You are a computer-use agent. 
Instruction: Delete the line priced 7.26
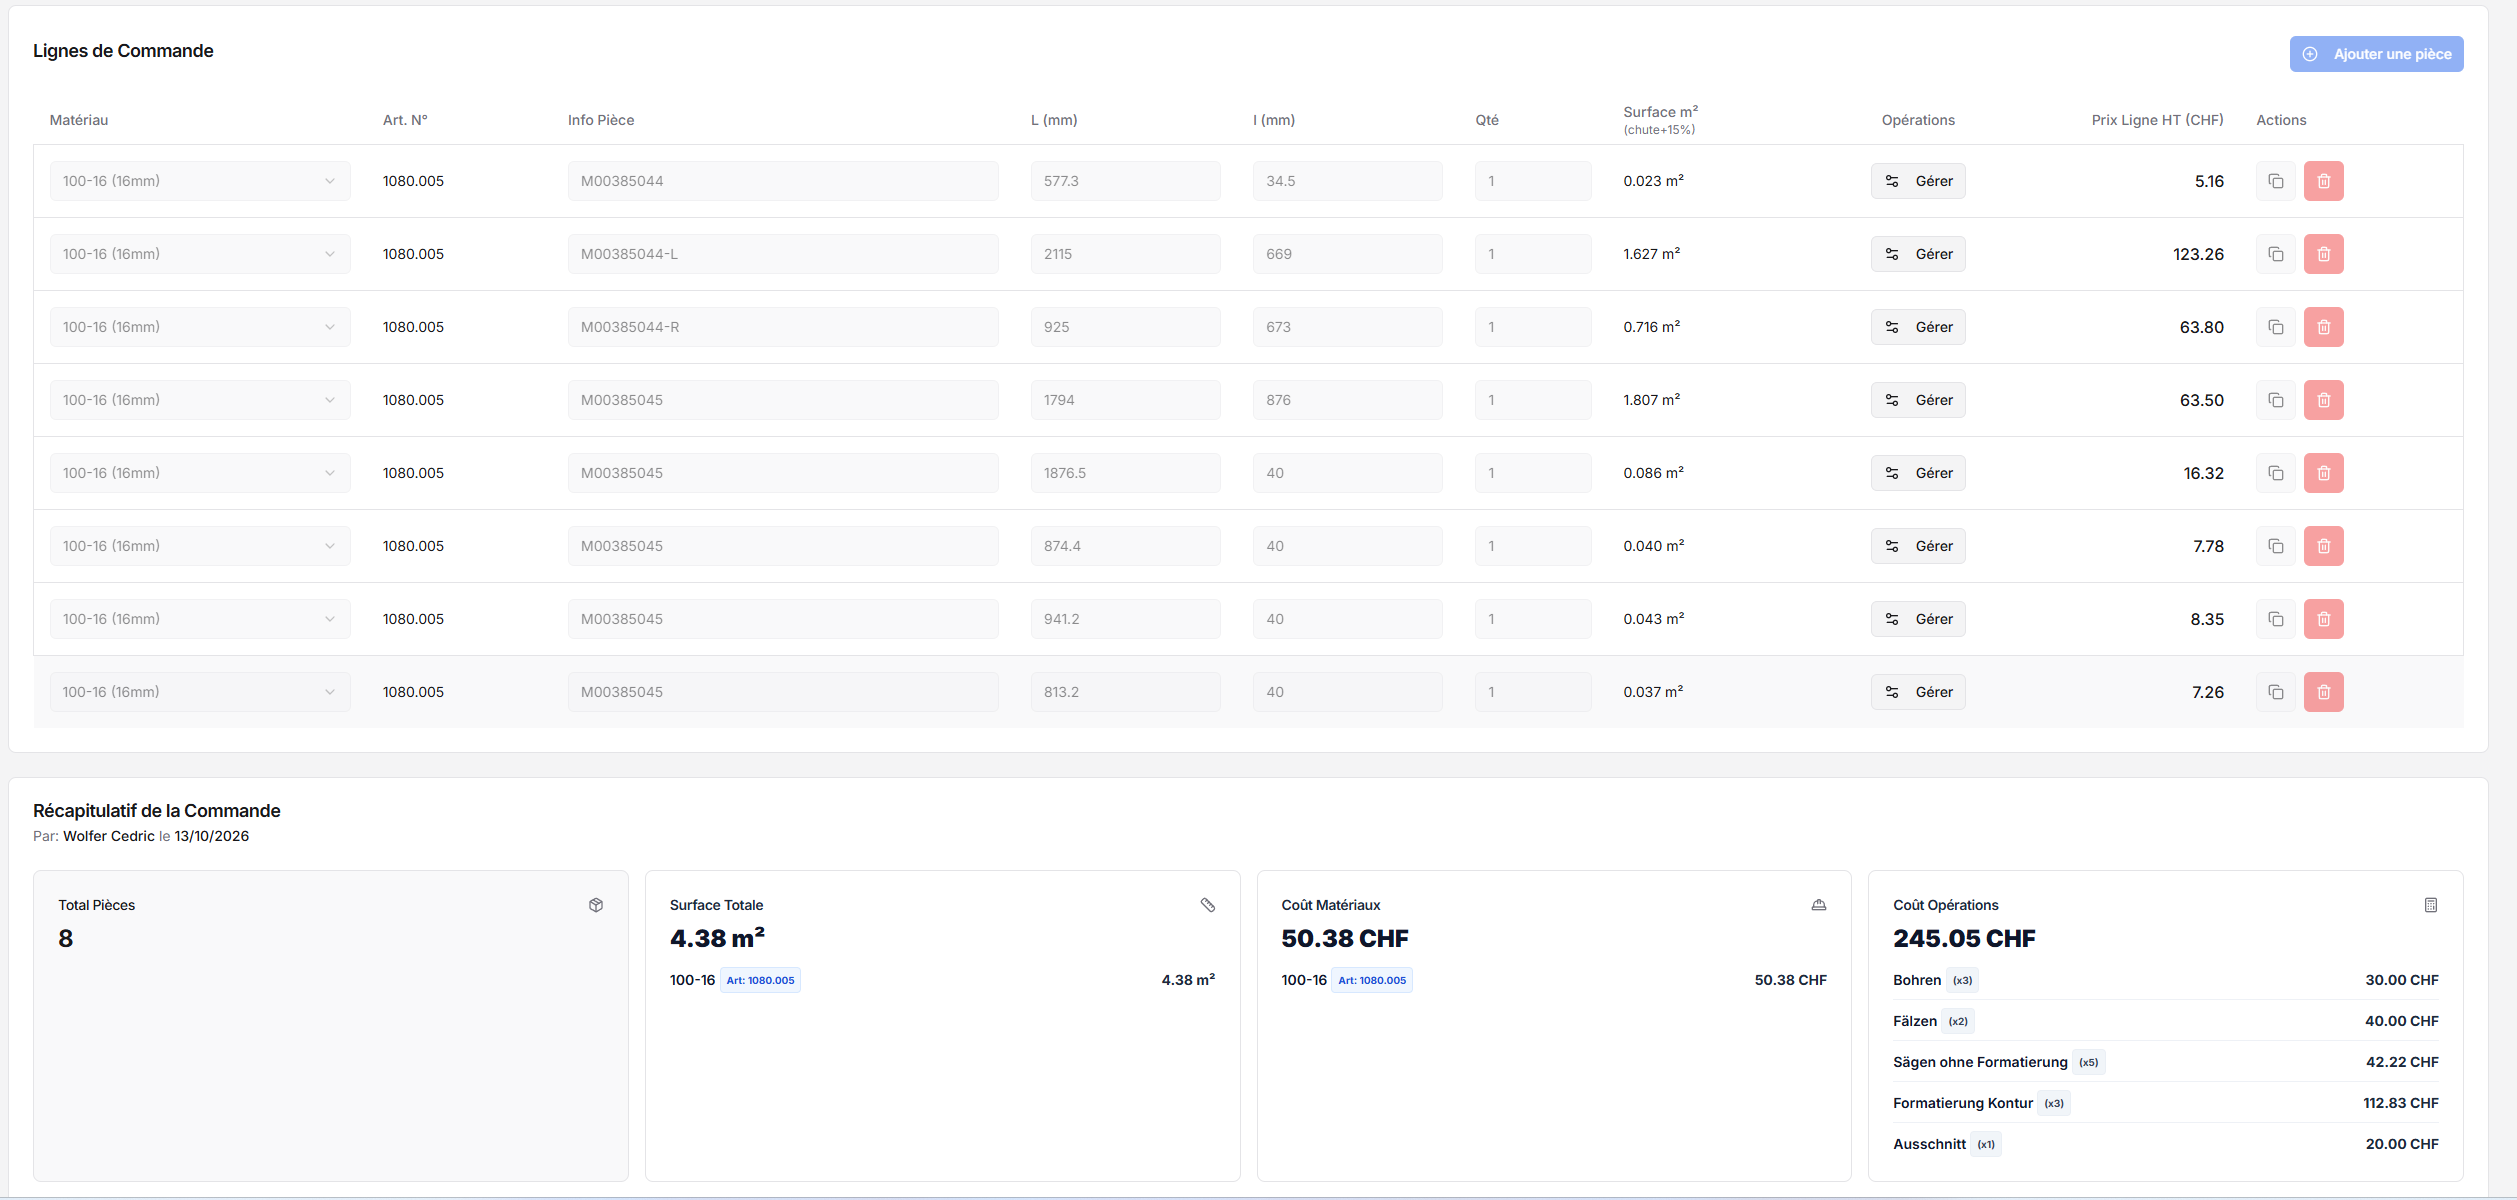pyautogui.click(x=2323, y=692)
